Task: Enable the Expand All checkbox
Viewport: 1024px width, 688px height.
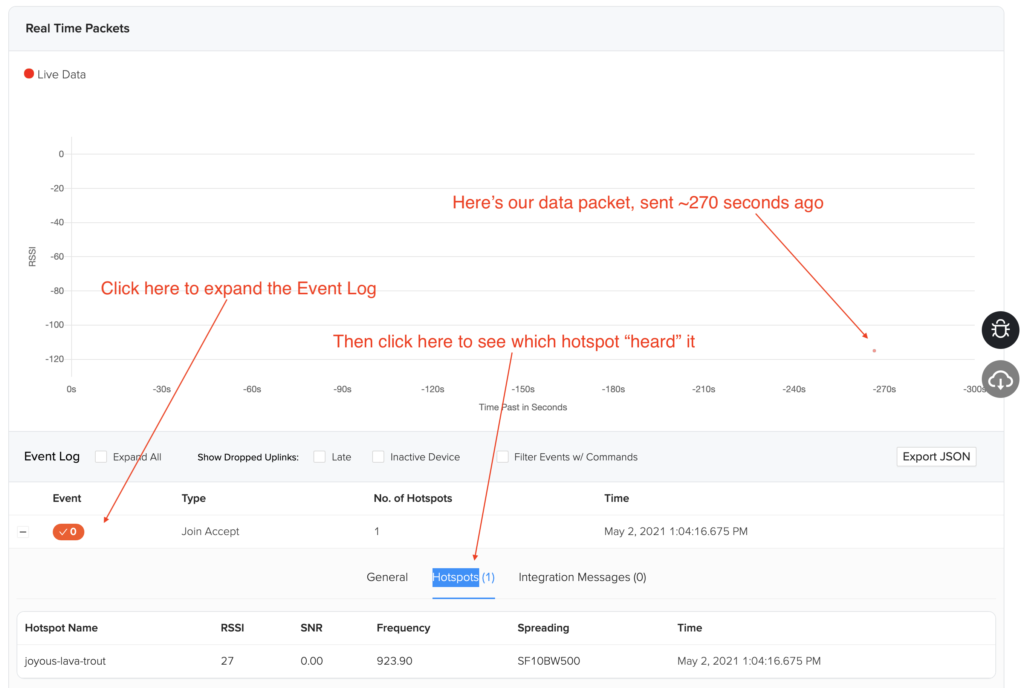Action: pyautogui.click(x=101, y=457)
